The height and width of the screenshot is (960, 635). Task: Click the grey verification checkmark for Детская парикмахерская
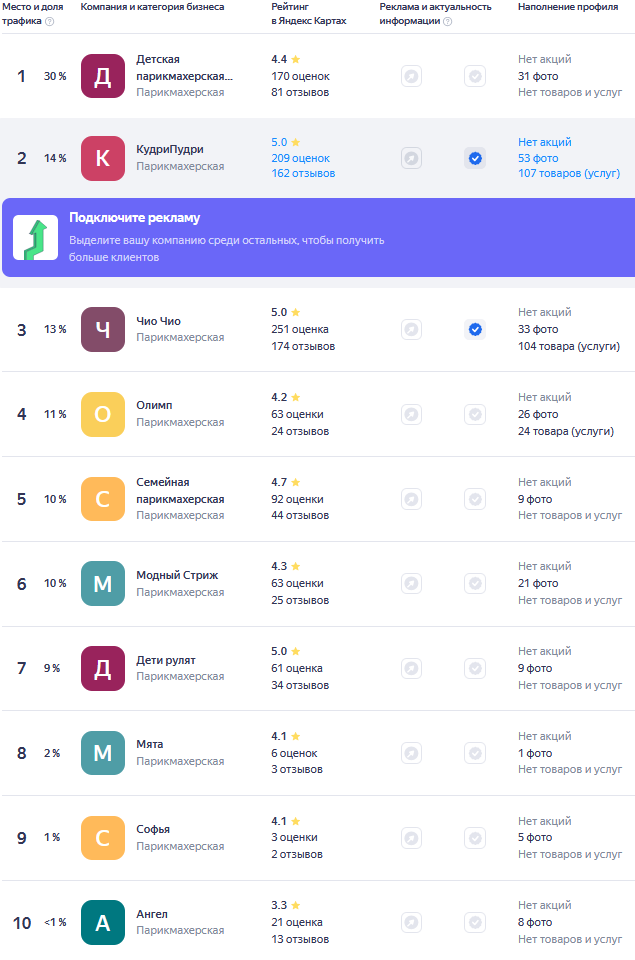pos(475,77)
